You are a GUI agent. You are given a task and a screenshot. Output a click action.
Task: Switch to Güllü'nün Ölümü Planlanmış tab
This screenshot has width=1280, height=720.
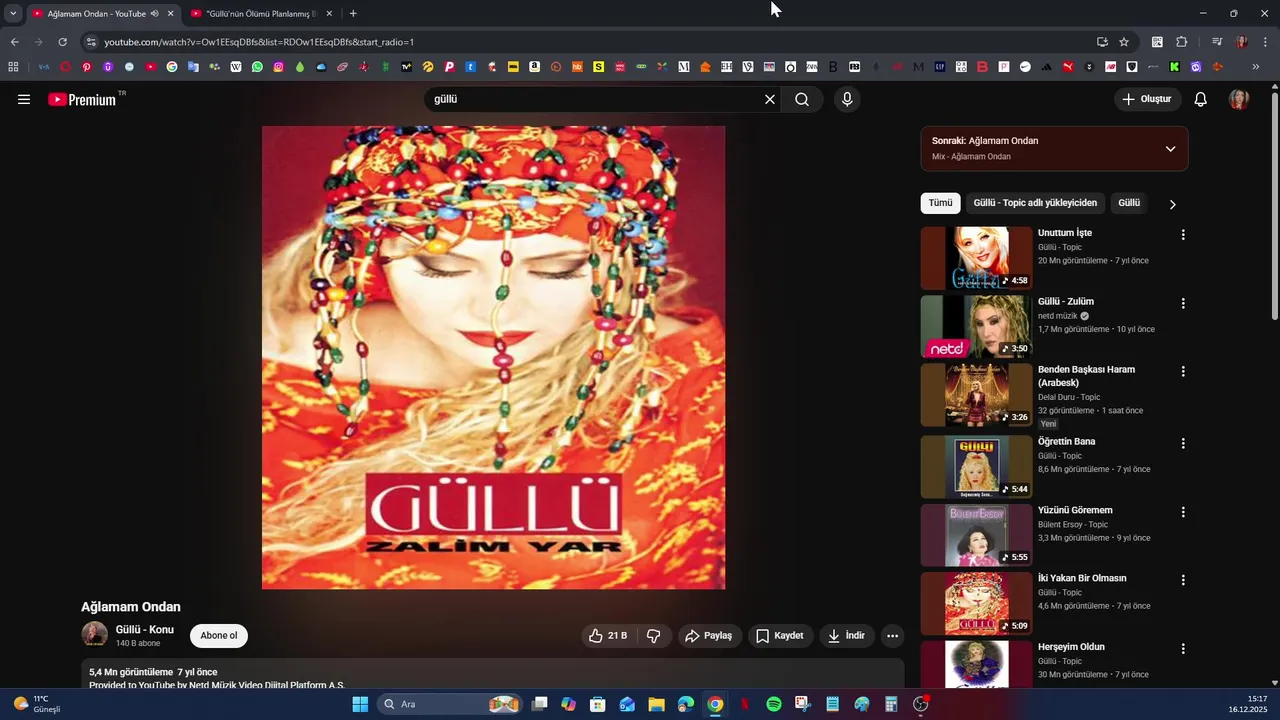click(x=260, y=13)
